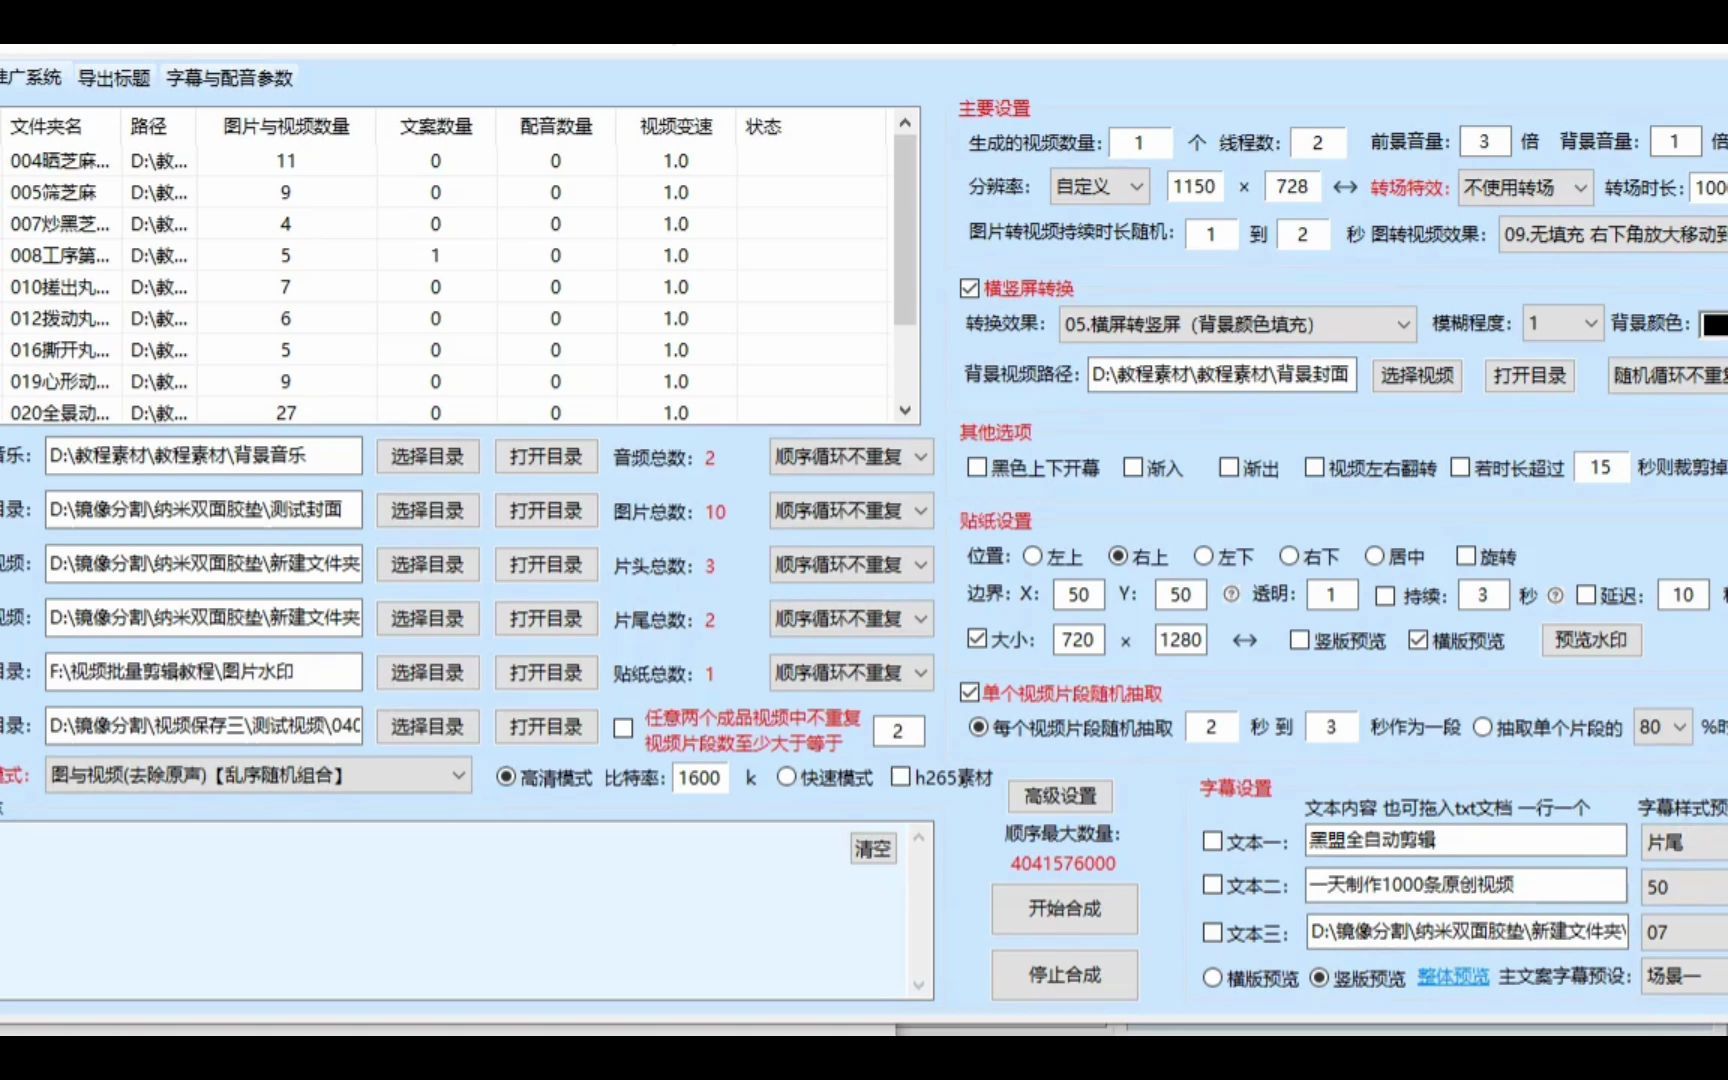Select 居中 sticker position
This screenshot has width=1728, height=1080.
[1375, 556]
